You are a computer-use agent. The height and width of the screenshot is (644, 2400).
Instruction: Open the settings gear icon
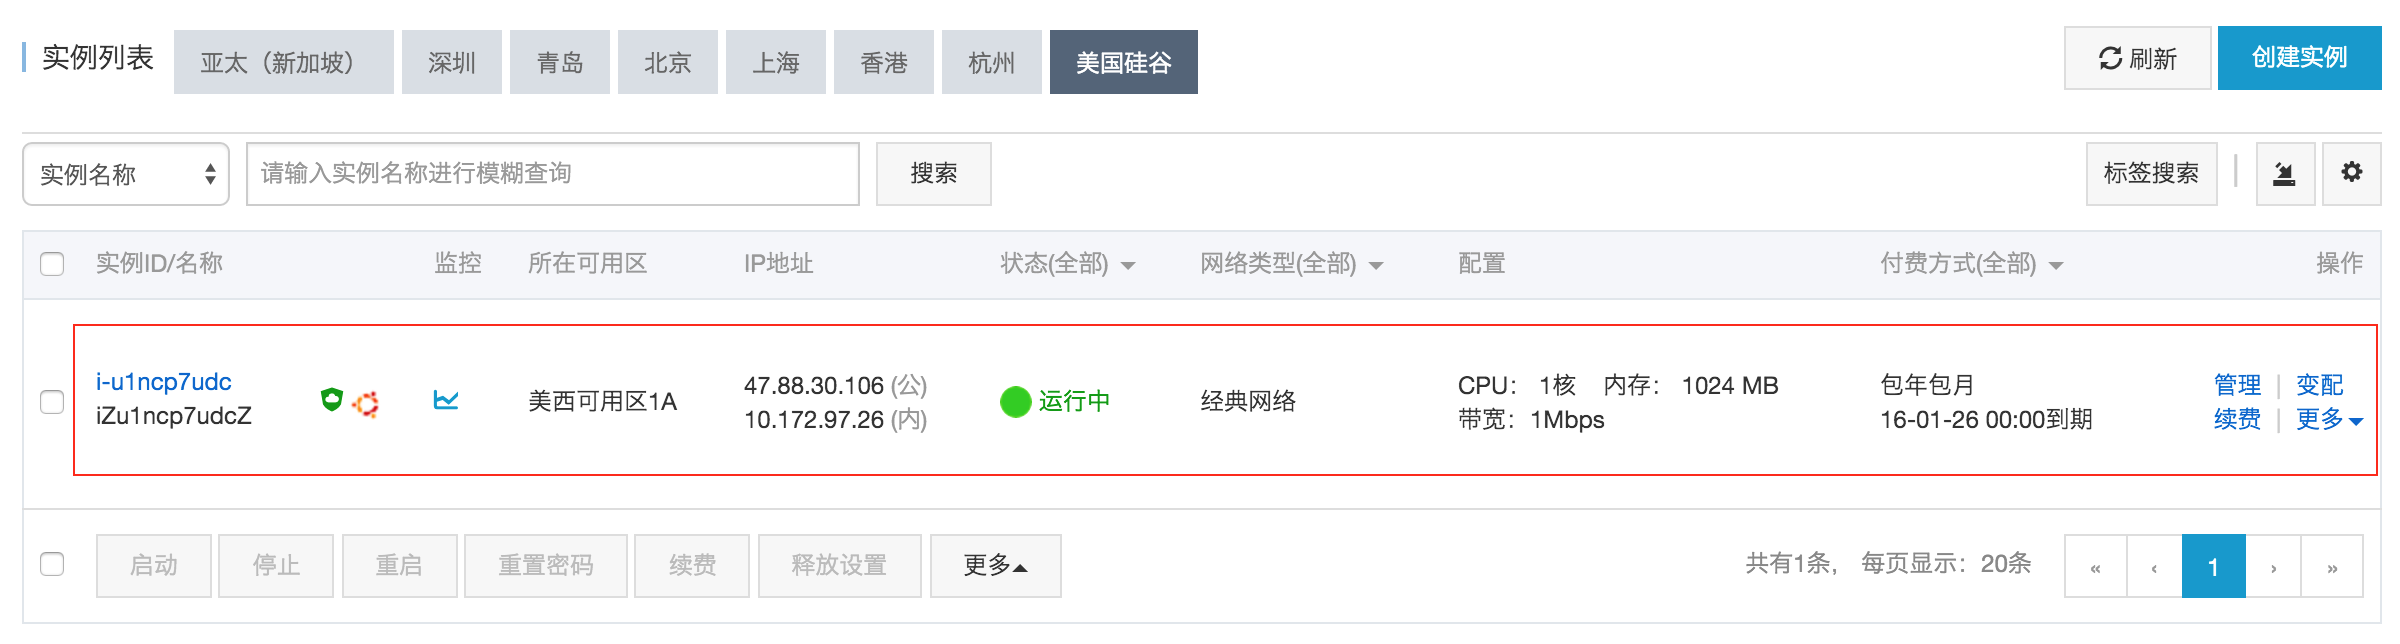tap(2351, 173)
